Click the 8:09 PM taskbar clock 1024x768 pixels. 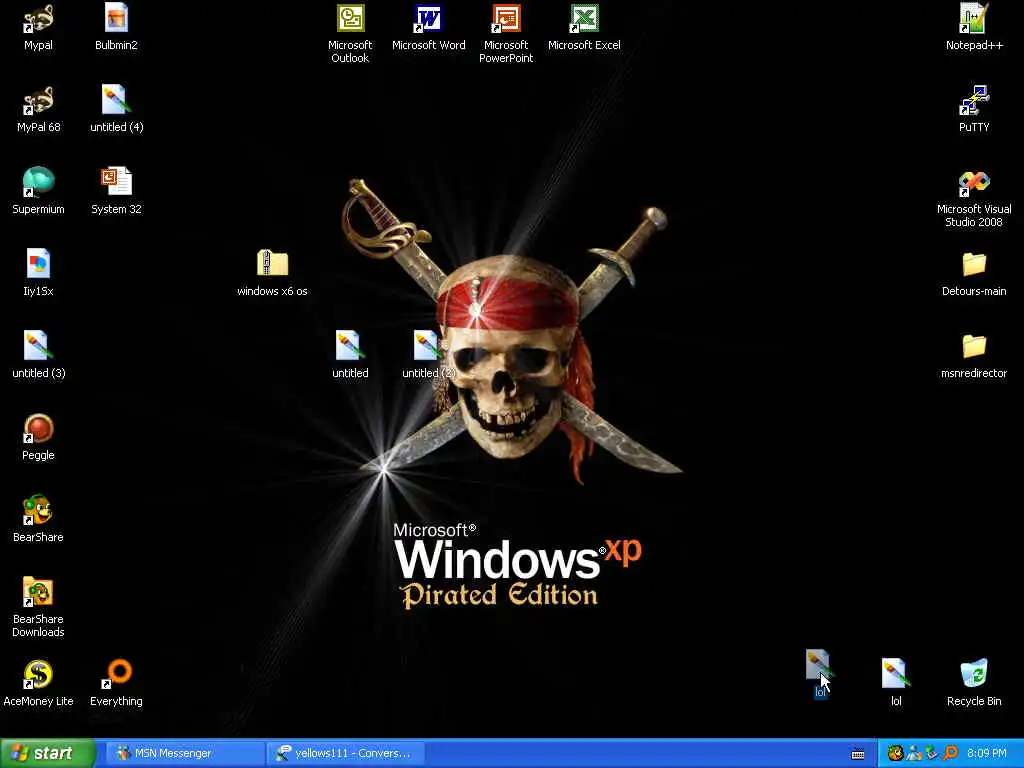point(987,753)
